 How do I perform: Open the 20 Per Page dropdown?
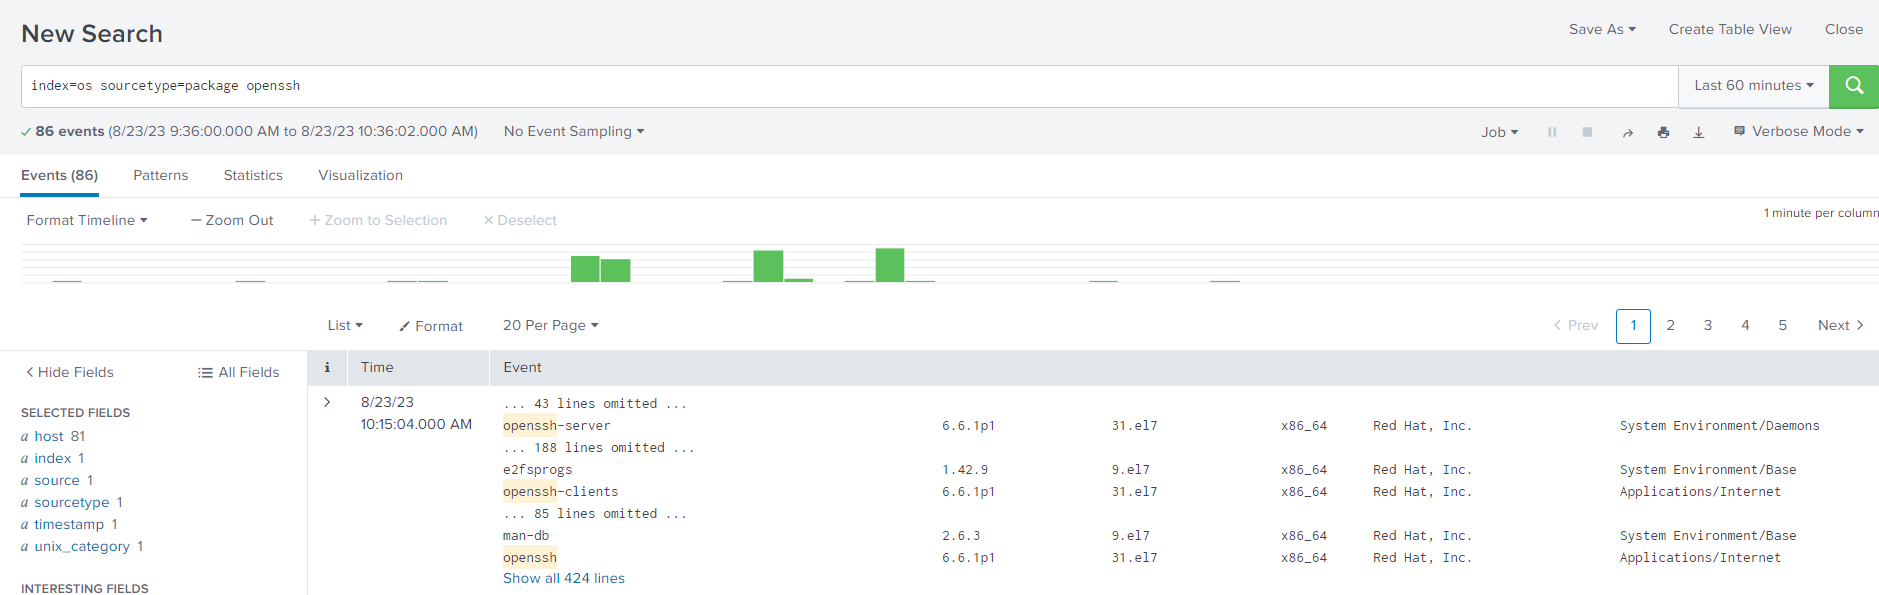550,326
